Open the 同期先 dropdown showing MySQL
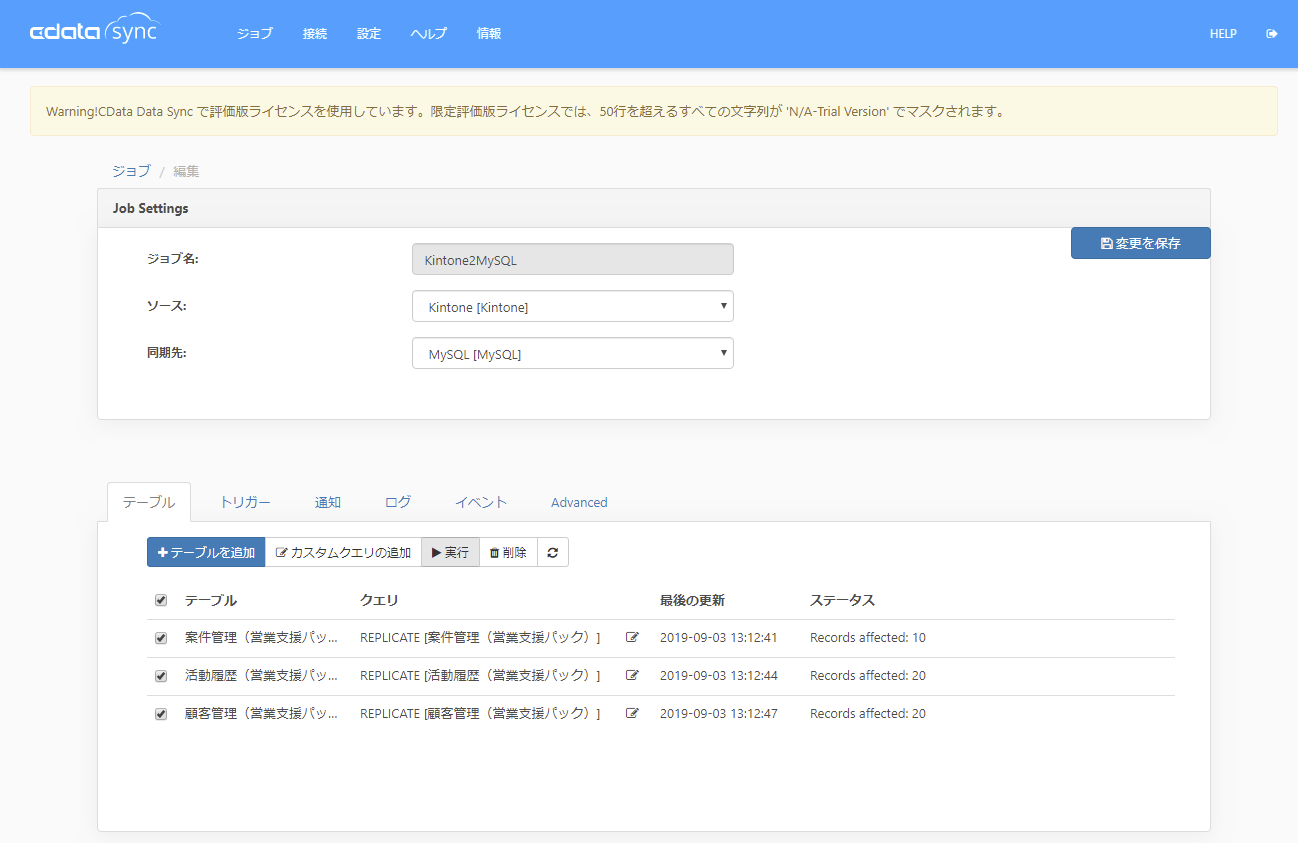The height and width of the screenshot is (843, 1298). point(573,353)
